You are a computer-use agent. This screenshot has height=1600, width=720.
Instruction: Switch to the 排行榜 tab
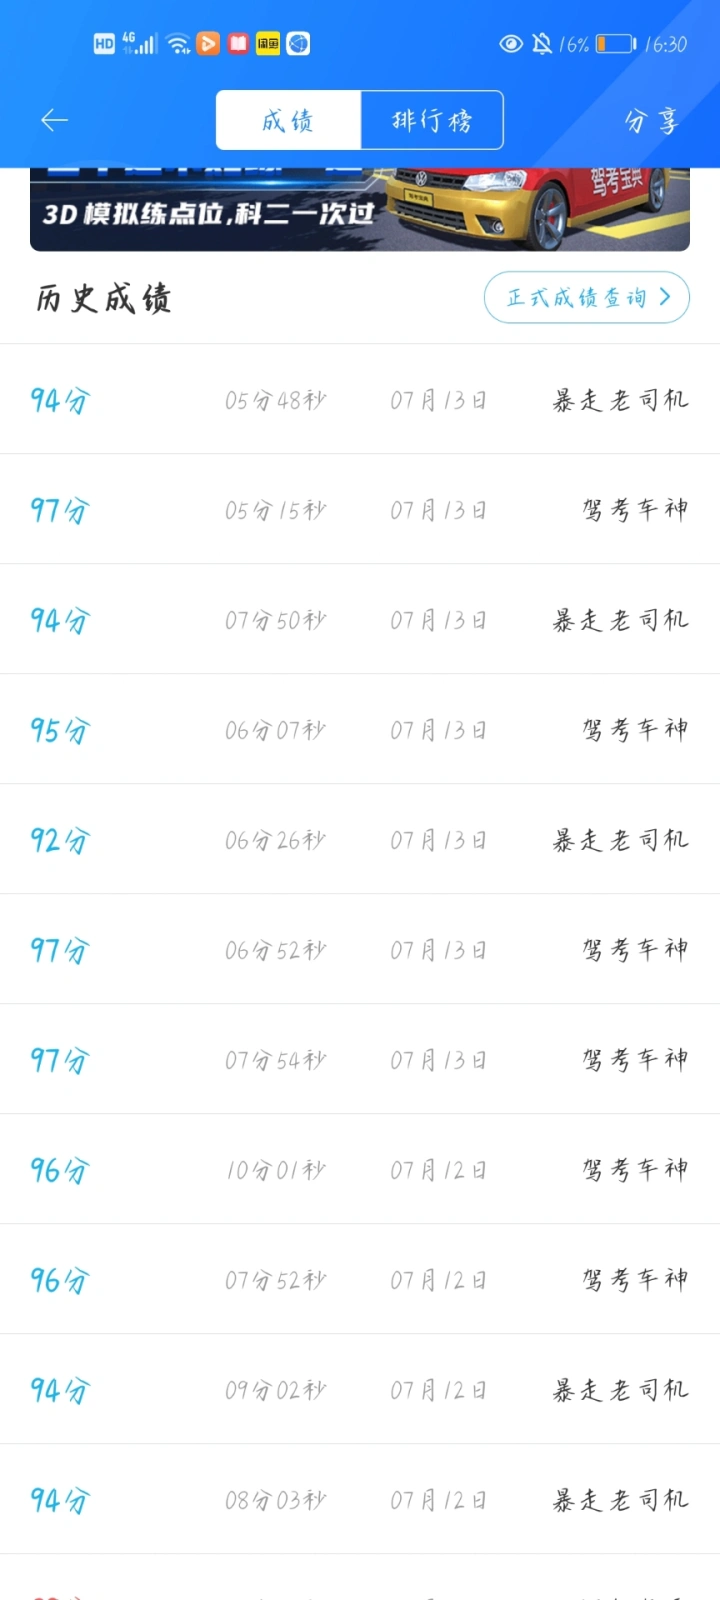tap(432, 121)
